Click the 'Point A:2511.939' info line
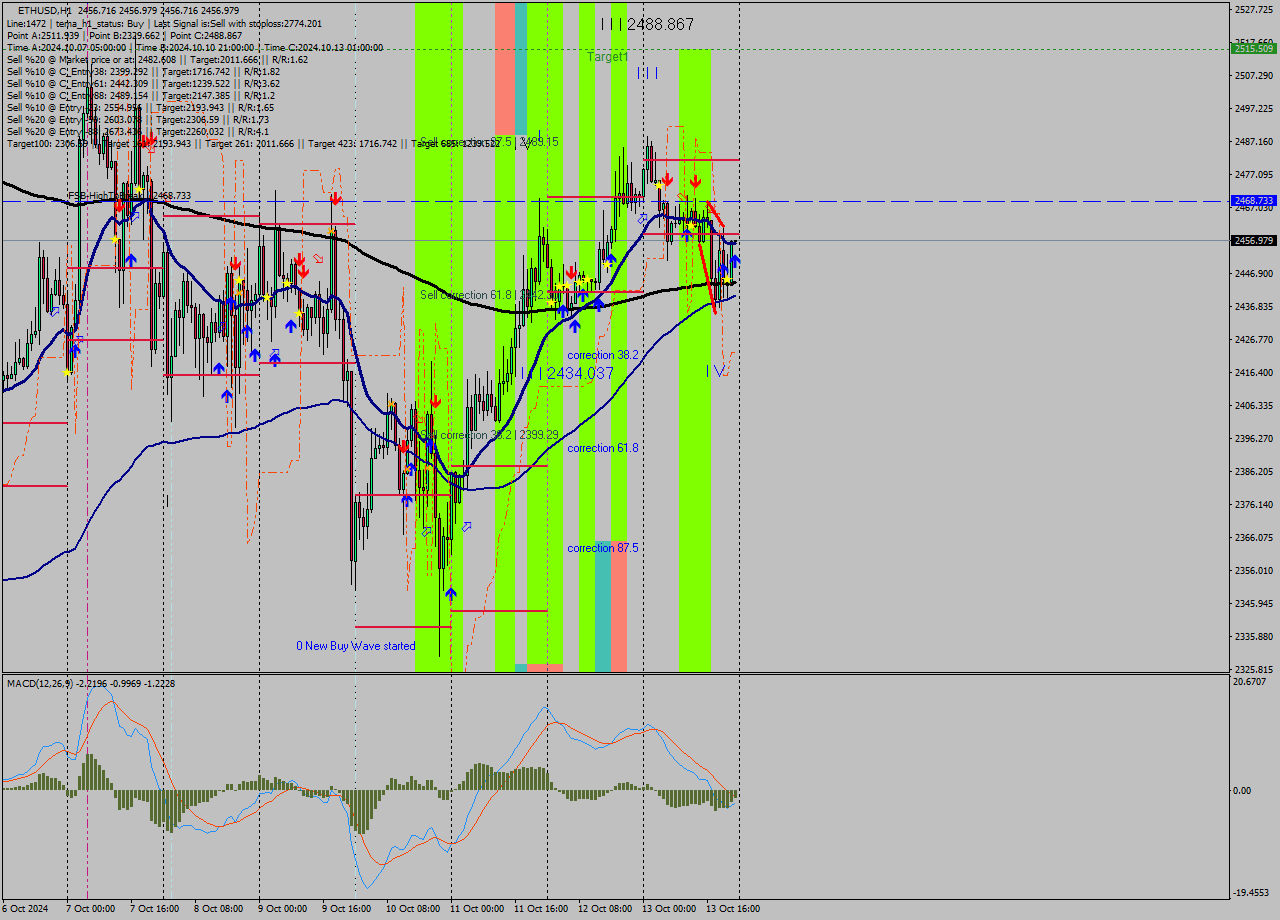 click(x=124, y=35)
